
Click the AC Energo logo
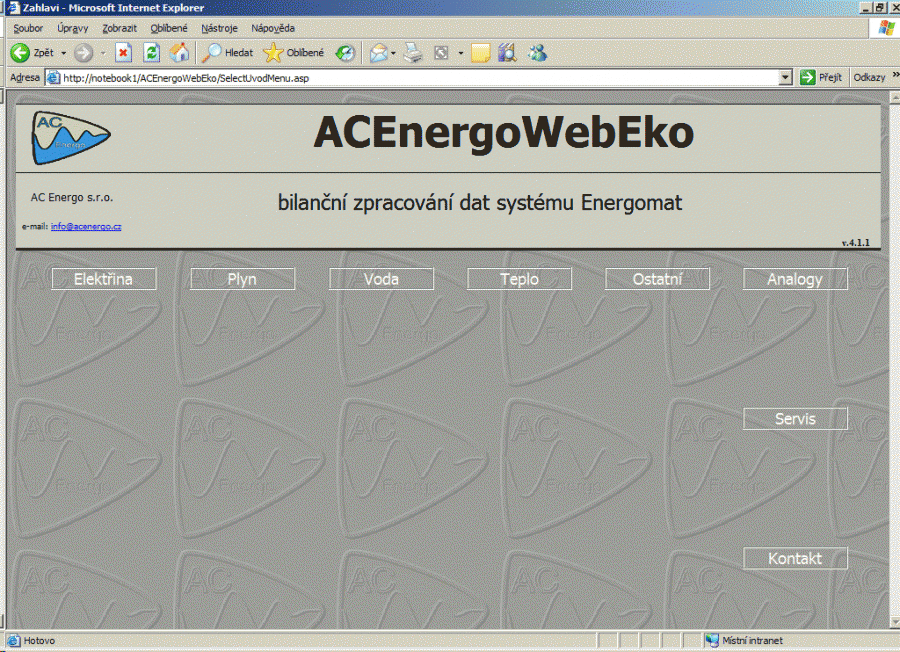tap(71, 138)
